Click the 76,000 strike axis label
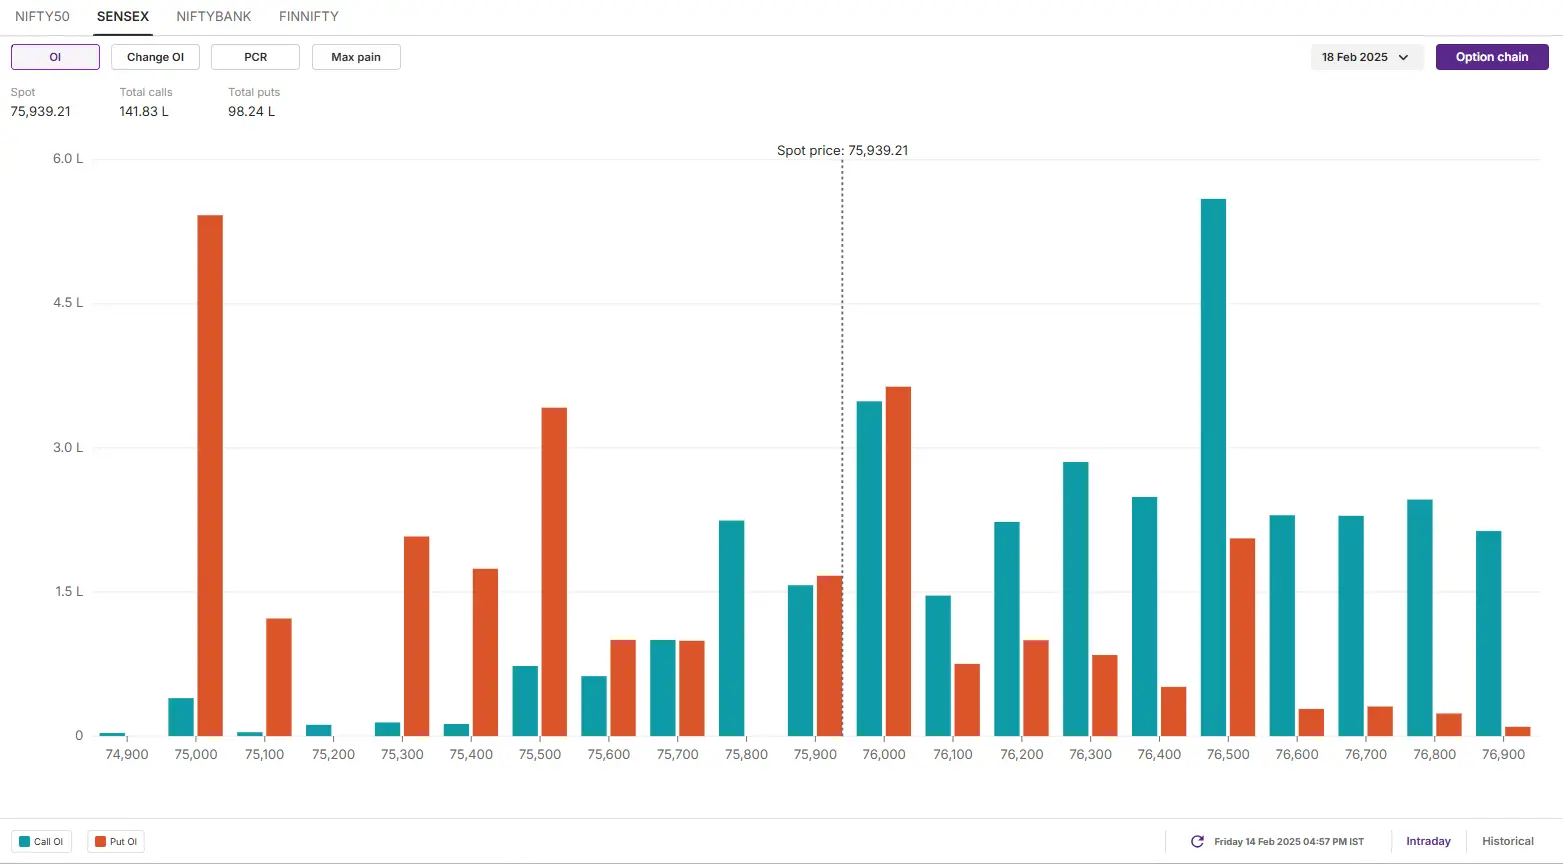 [x=884, y=754]
